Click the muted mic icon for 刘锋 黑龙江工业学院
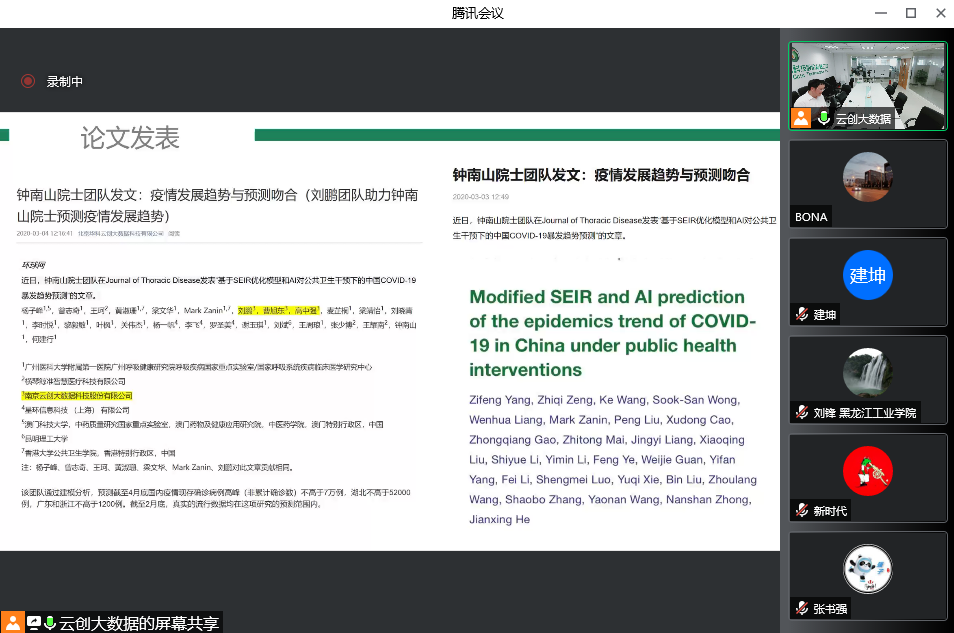954x633 pixels. (x=801, y=413)
